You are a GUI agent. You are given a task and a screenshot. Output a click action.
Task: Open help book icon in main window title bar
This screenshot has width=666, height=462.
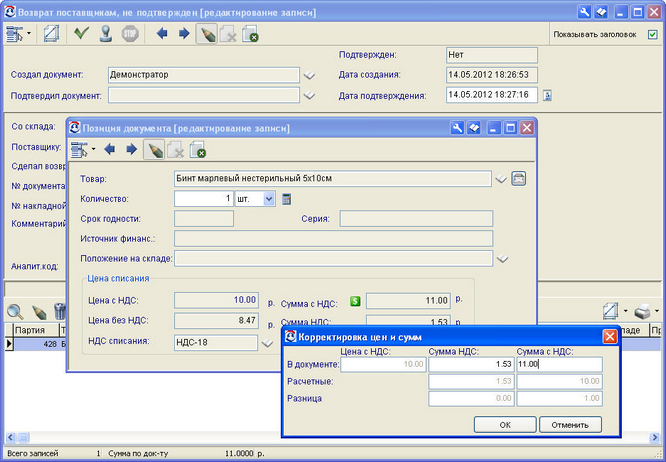pyautogui.click(x=601, y=12)
